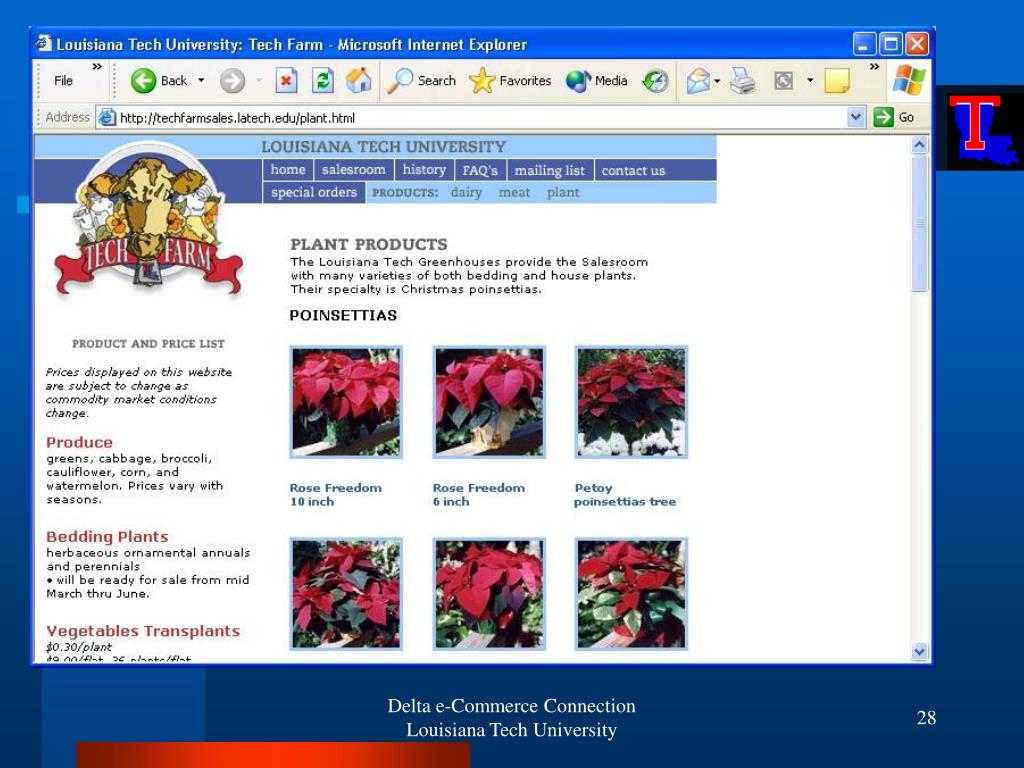1024x768 pixels.
Task: Go to plant products link
Action: tap(563, 193)
